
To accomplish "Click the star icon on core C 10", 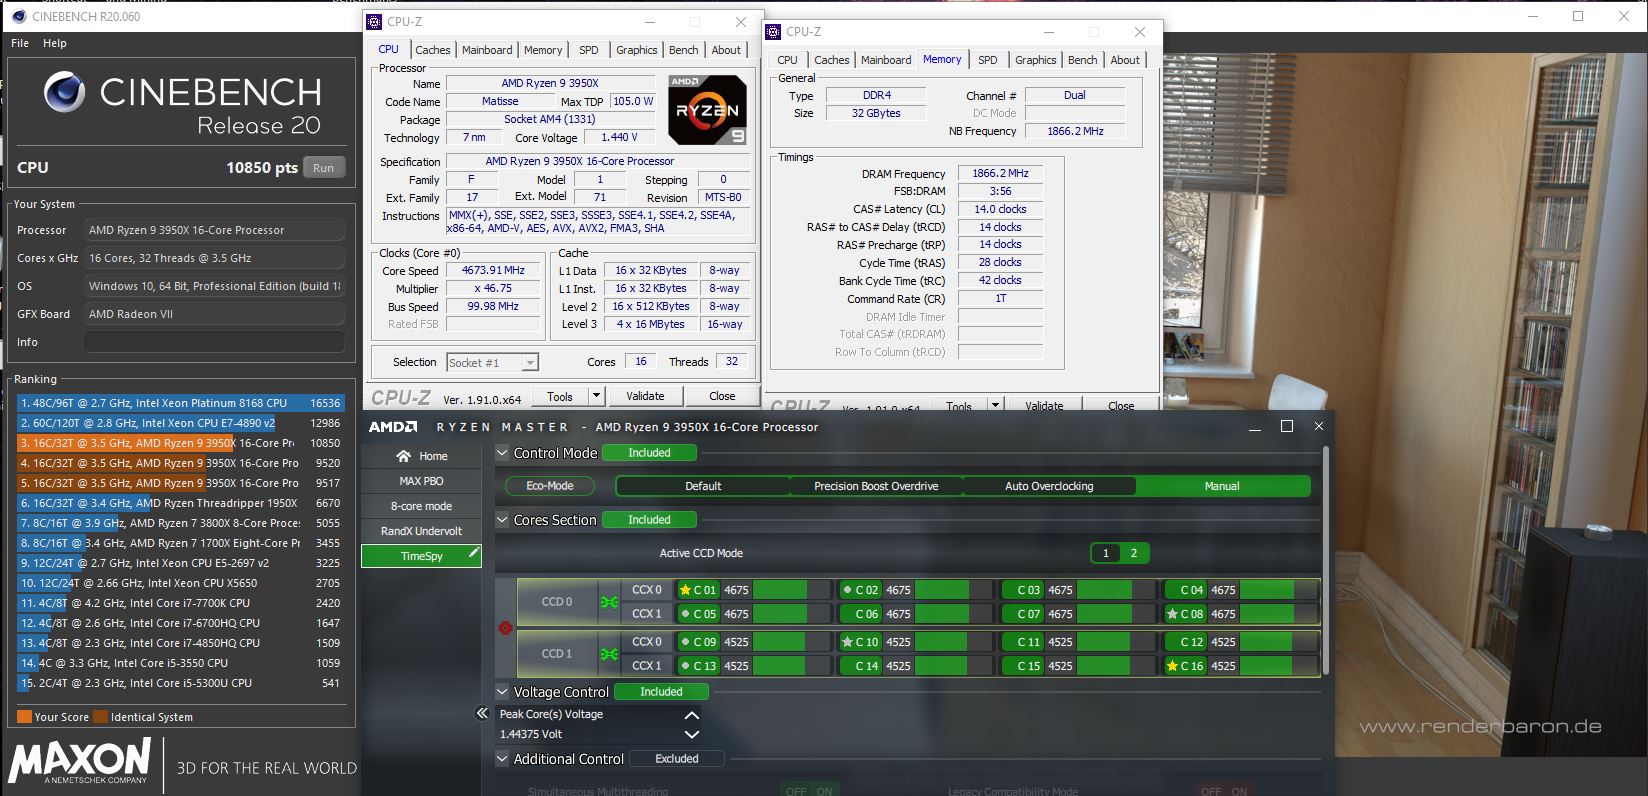I will [x=847, y=642].
